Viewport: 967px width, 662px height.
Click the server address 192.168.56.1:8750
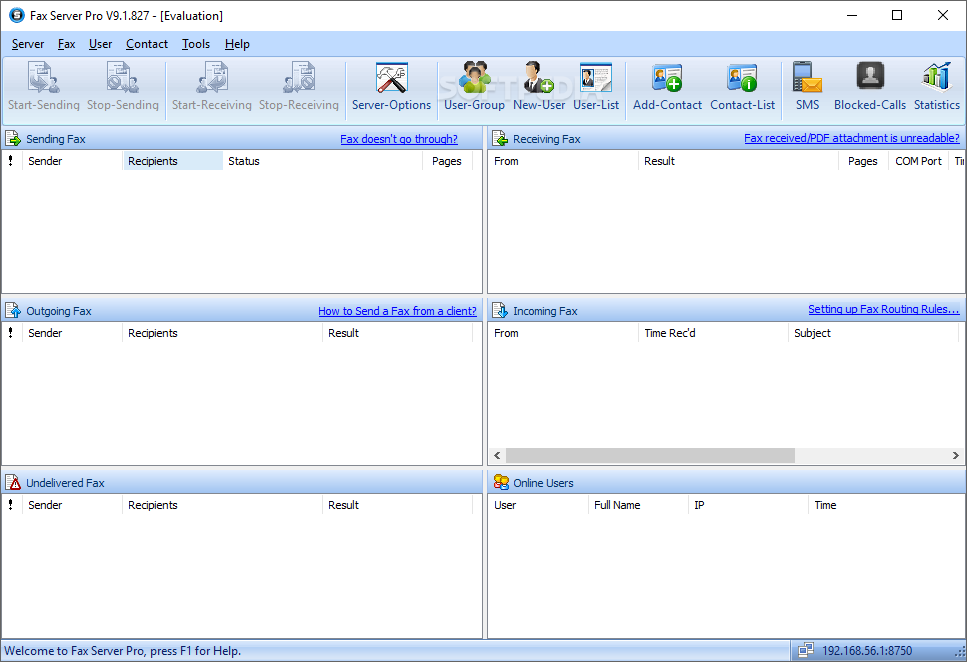pos(867,650)
